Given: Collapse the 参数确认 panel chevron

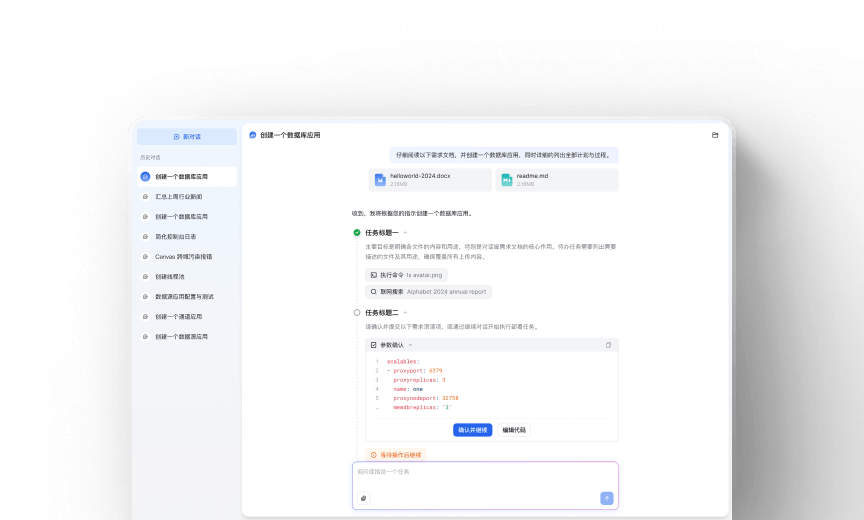Looking at the screenshot, I should tap(410, 345).
